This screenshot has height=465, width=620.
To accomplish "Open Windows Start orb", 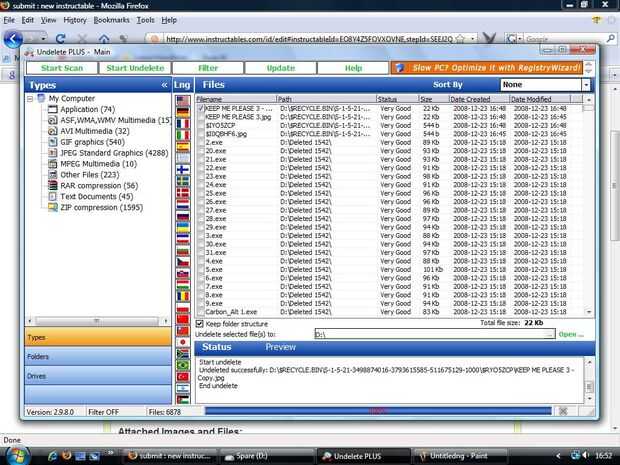I will pos(16,456).
